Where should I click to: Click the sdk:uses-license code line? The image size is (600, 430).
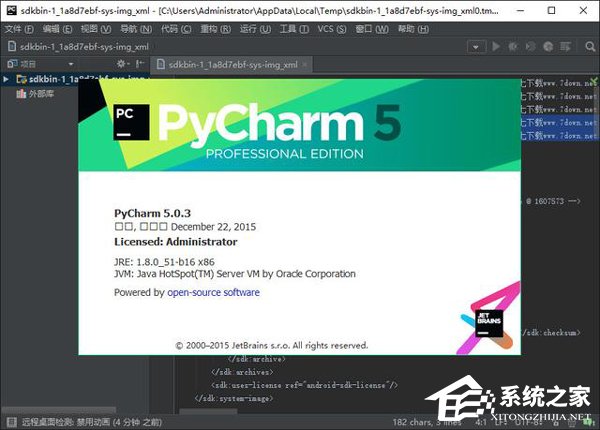305,385
